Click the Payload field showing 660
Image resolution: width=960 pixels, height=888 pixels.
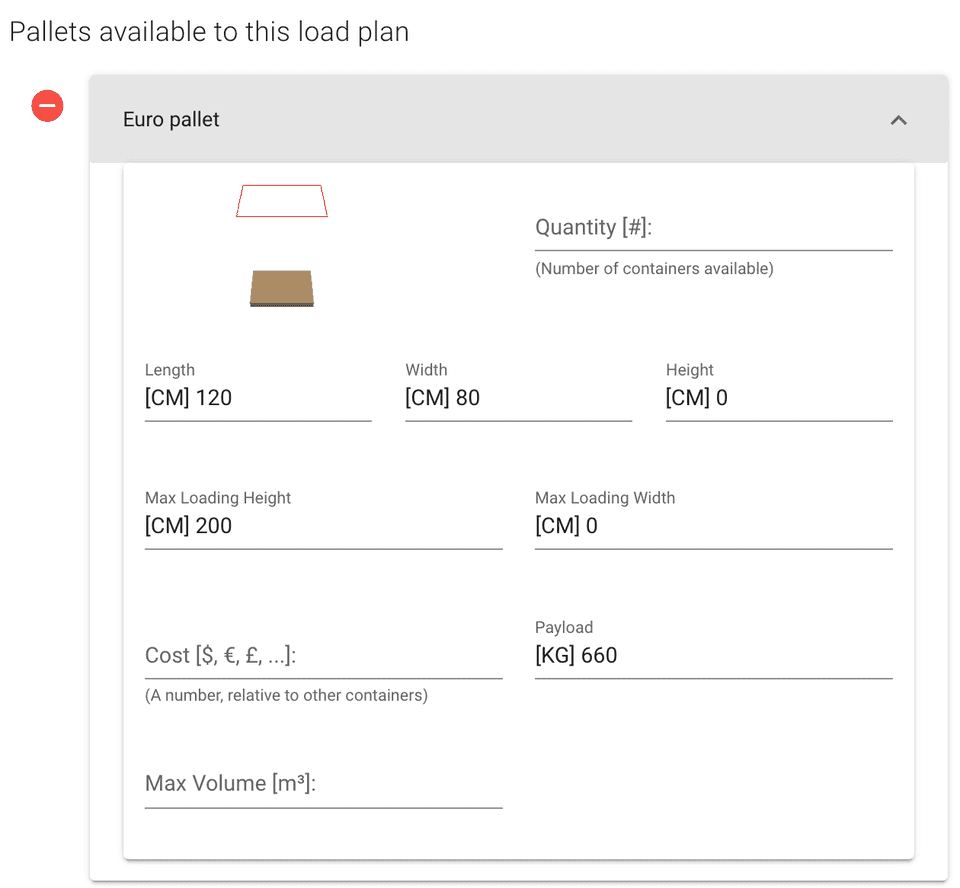pyautogui.click(x=713, y=656)
